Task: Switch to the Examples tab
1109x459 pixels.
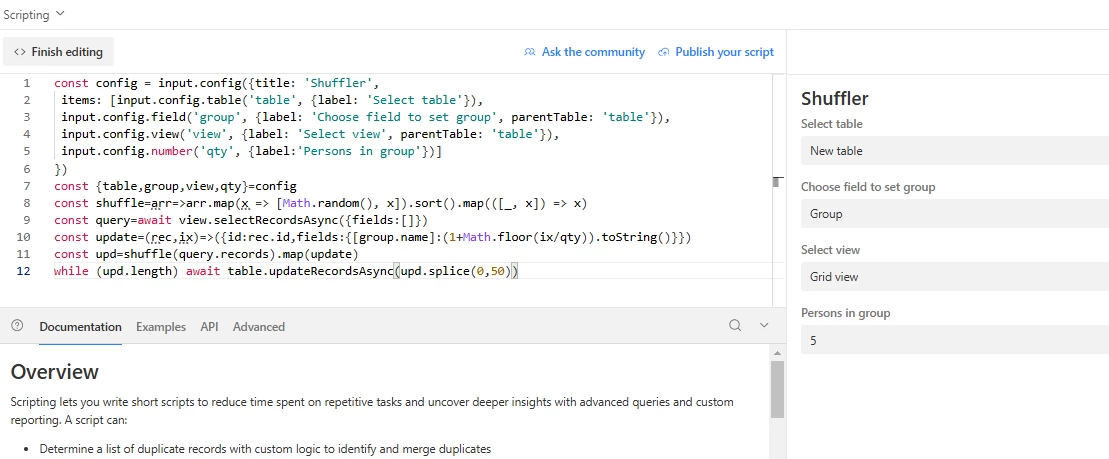Action: pyautogui.click(x=161, y=327)
